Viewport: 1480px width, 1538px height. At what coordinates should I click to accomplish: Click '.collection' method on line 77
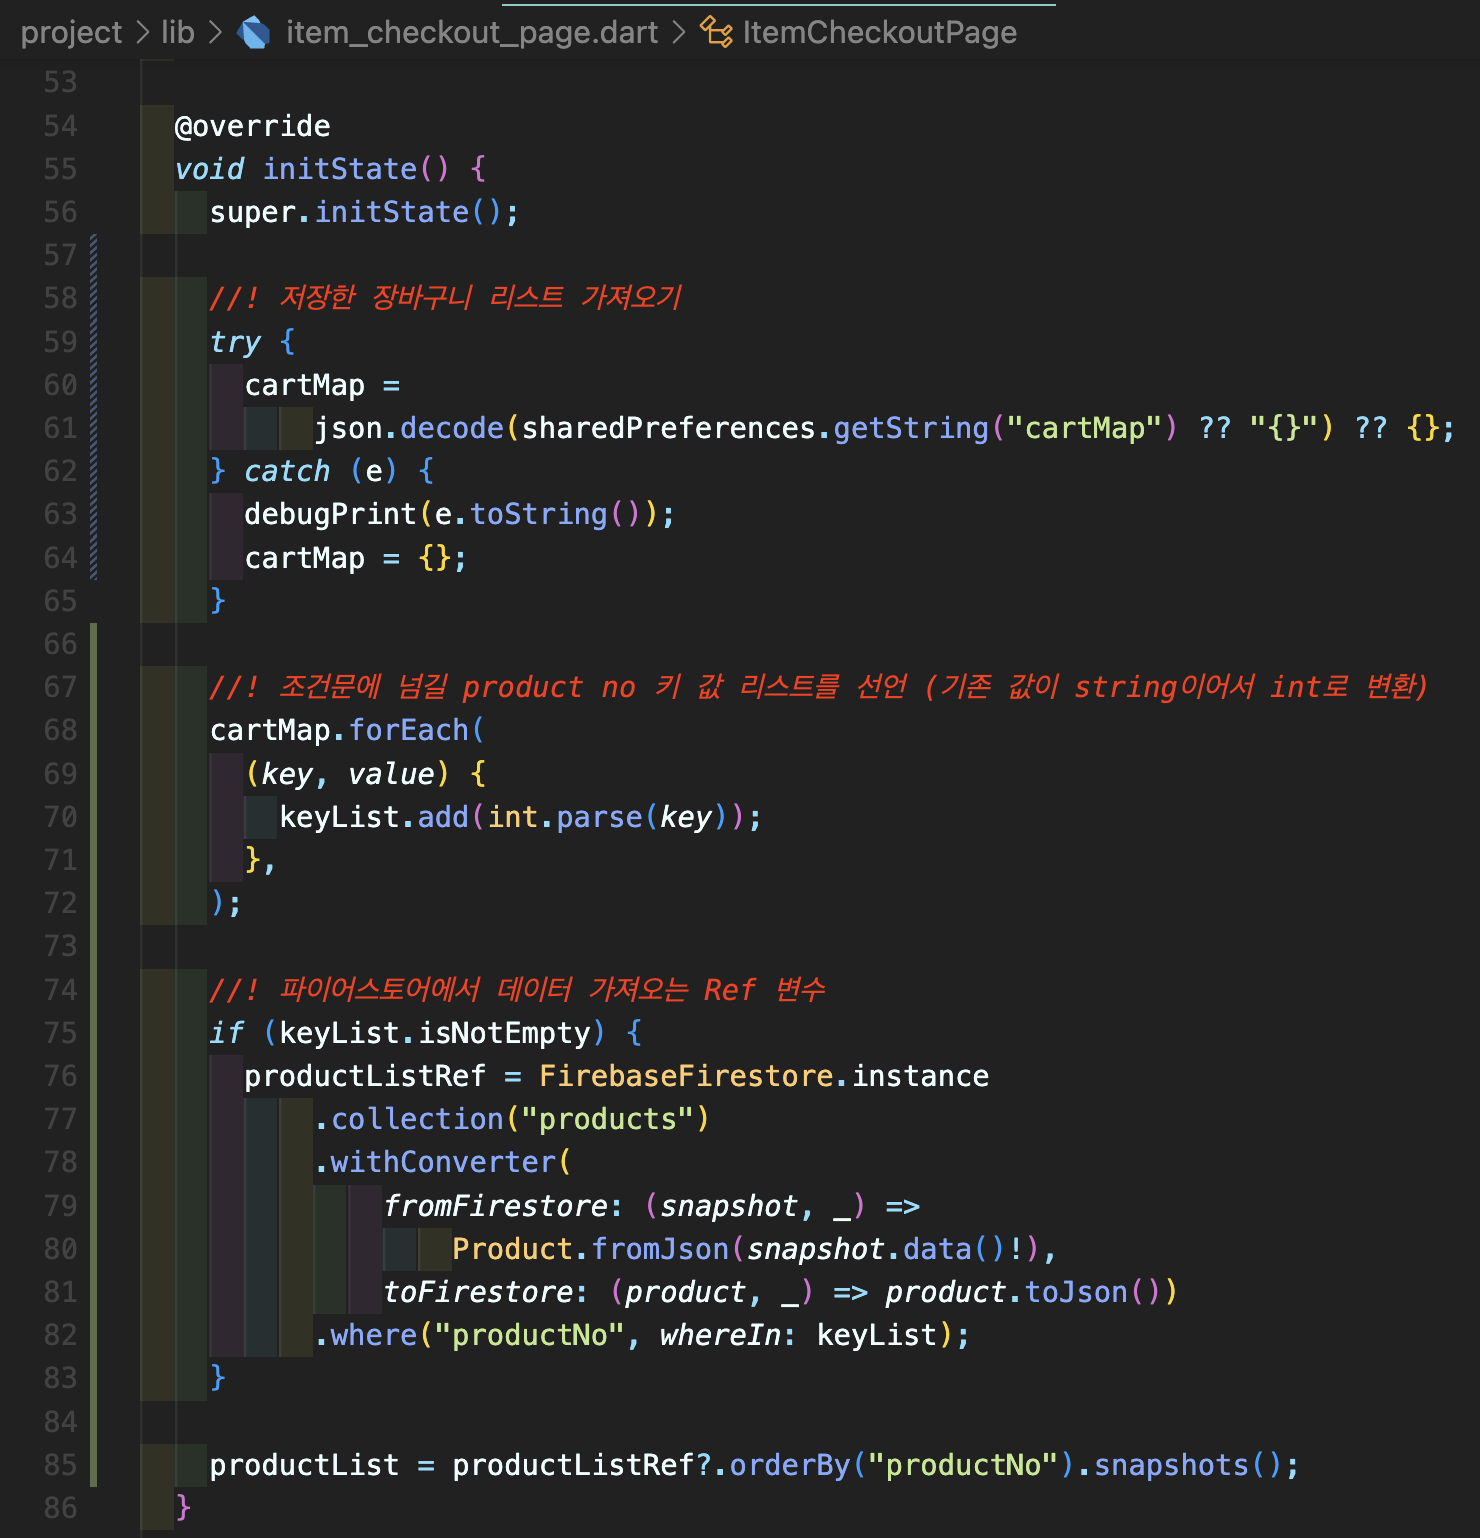click(x=409, y=1119)
